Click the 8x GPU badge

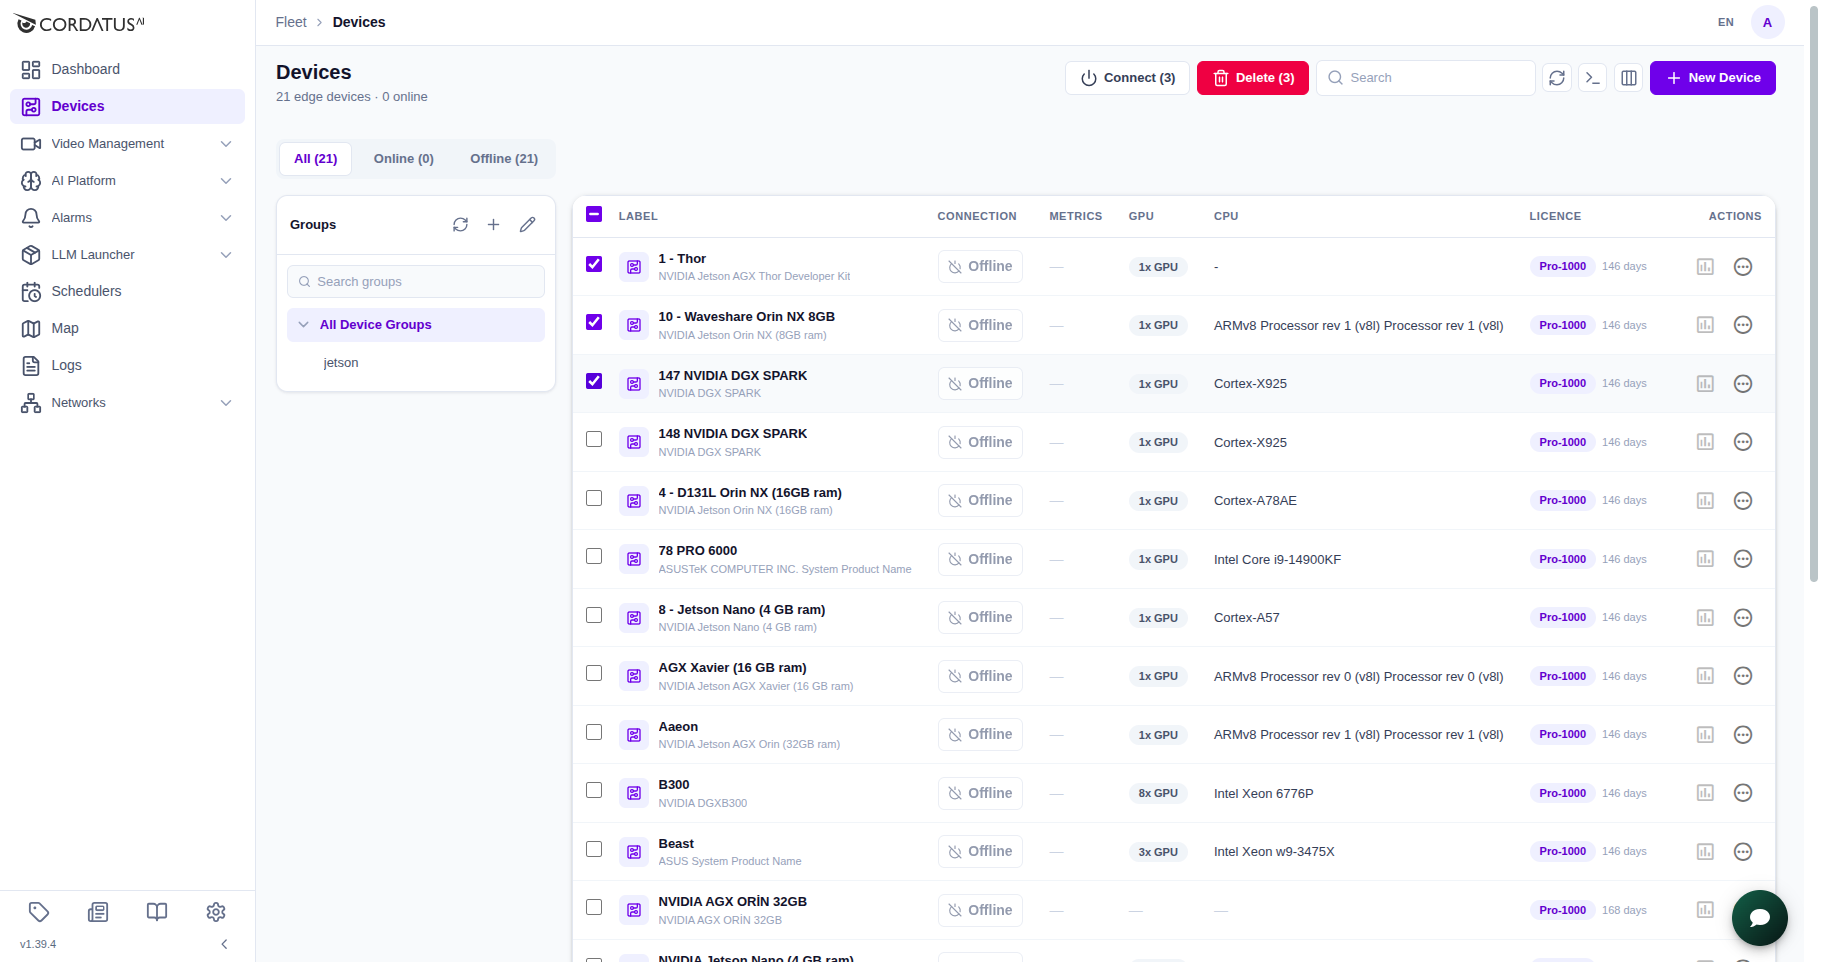[x=1158, y=793]
